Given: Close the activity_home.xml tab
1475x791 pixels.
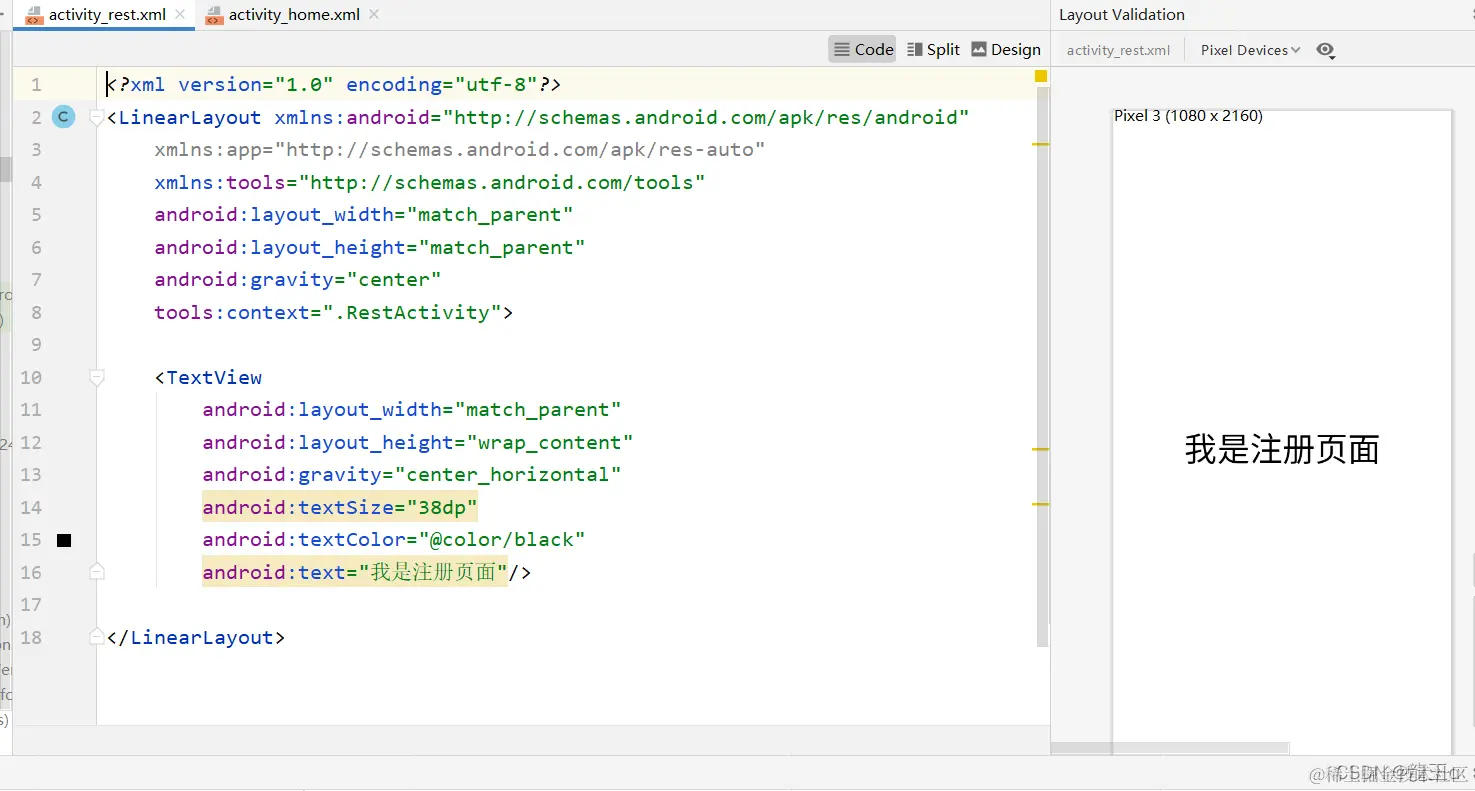Looking at the screenshot, I should pyautogui.click(x=374, y=15).
